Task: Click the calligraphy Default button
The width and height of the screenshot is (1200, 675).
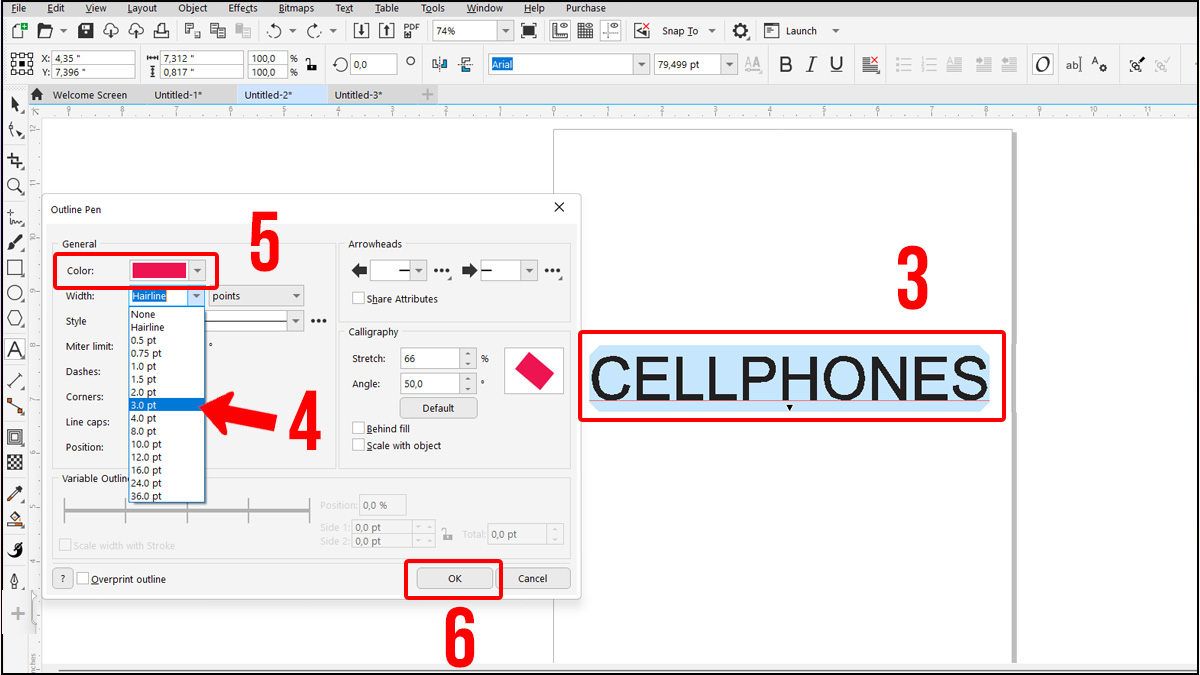Action: (x=437, y=408)
